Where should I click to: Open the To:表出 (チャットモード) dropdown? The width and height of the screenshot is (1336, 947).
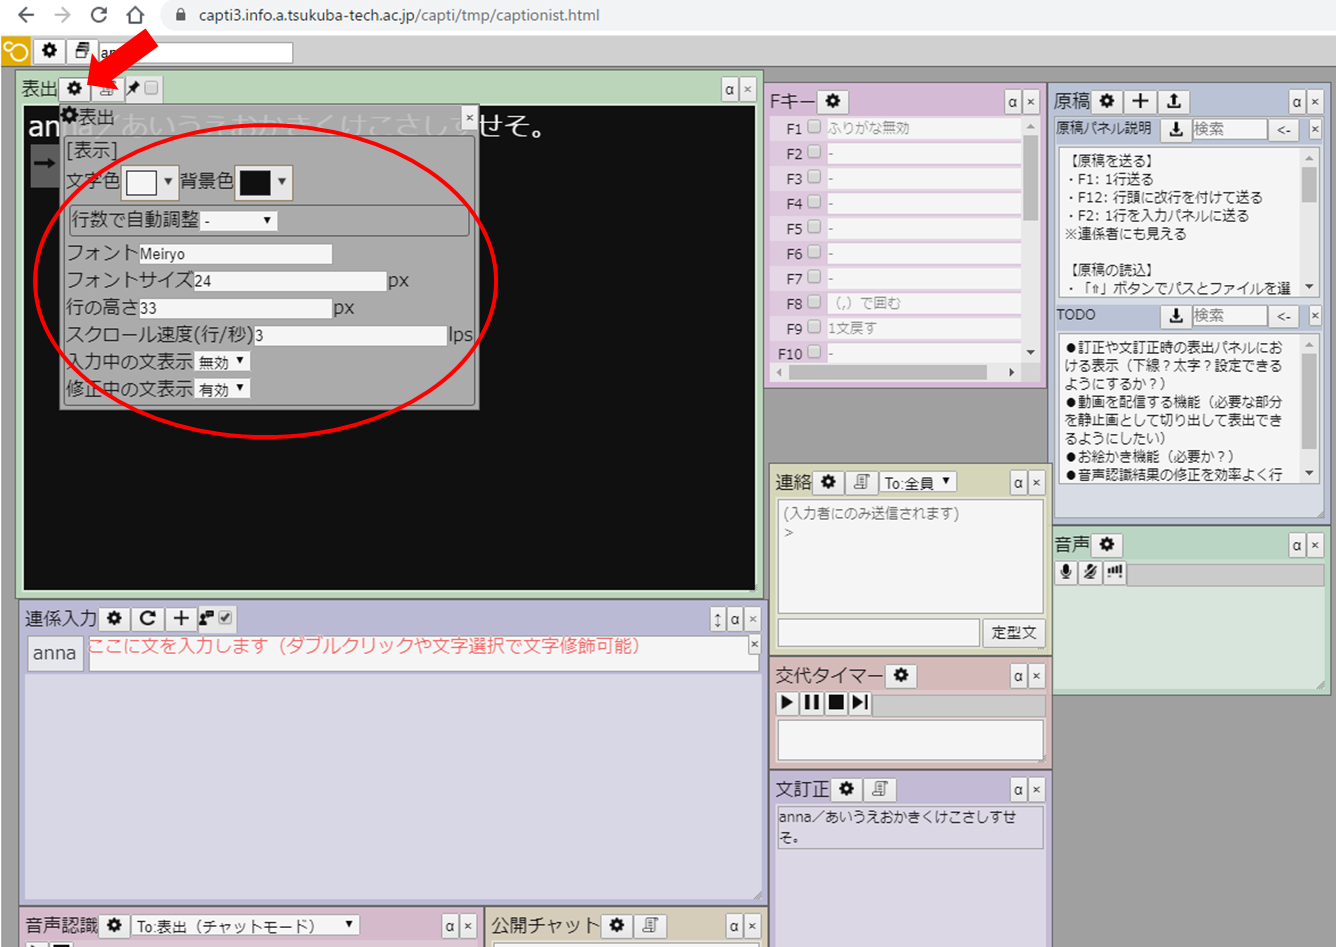click(247, 925)
